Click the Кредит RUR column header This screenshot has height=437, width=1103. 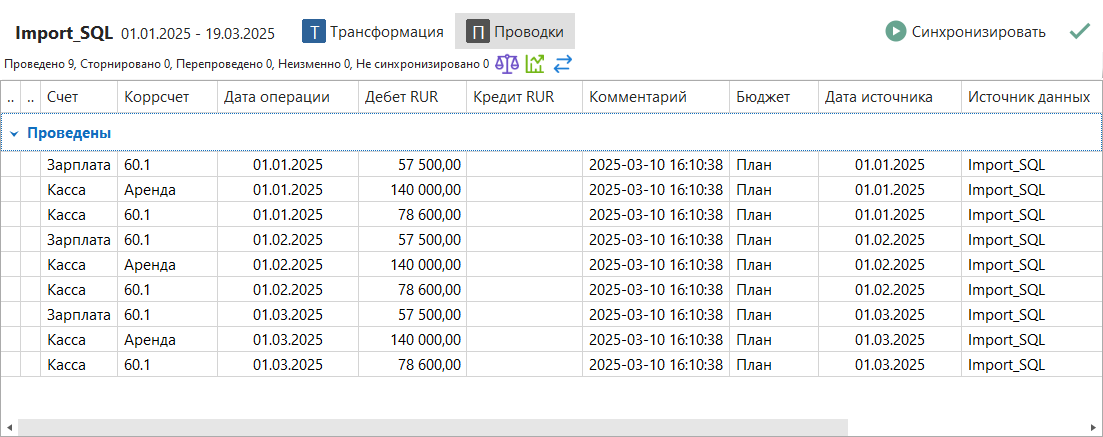[513, 97]
